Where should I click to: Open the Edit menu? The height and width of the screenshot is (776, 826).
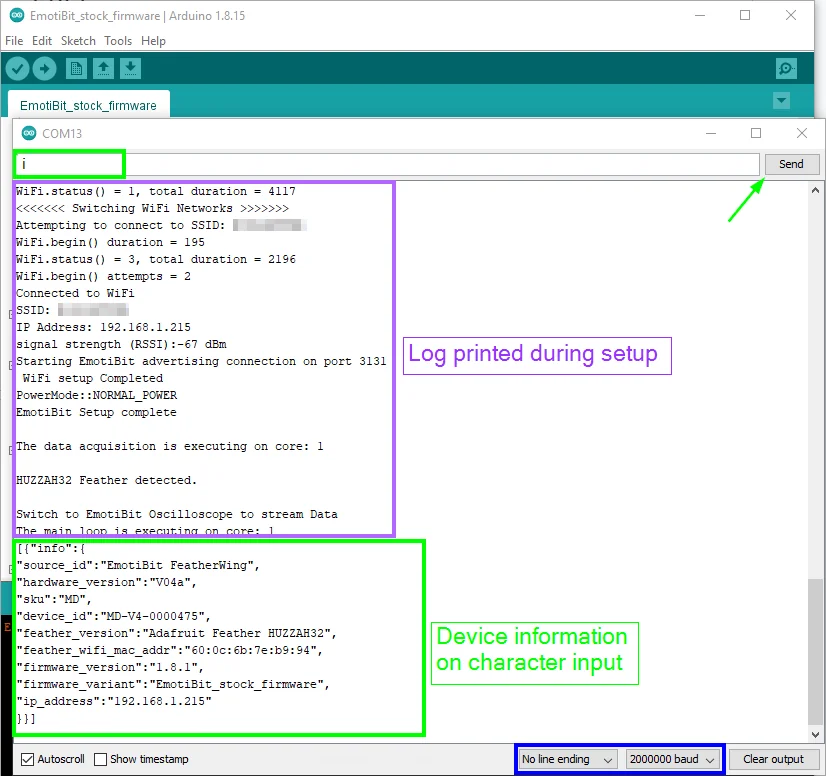point(42,41)
